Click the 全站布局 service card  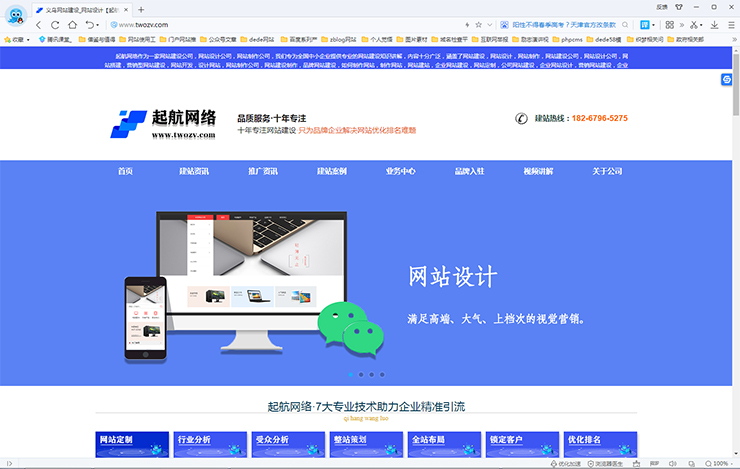point(445,444)
